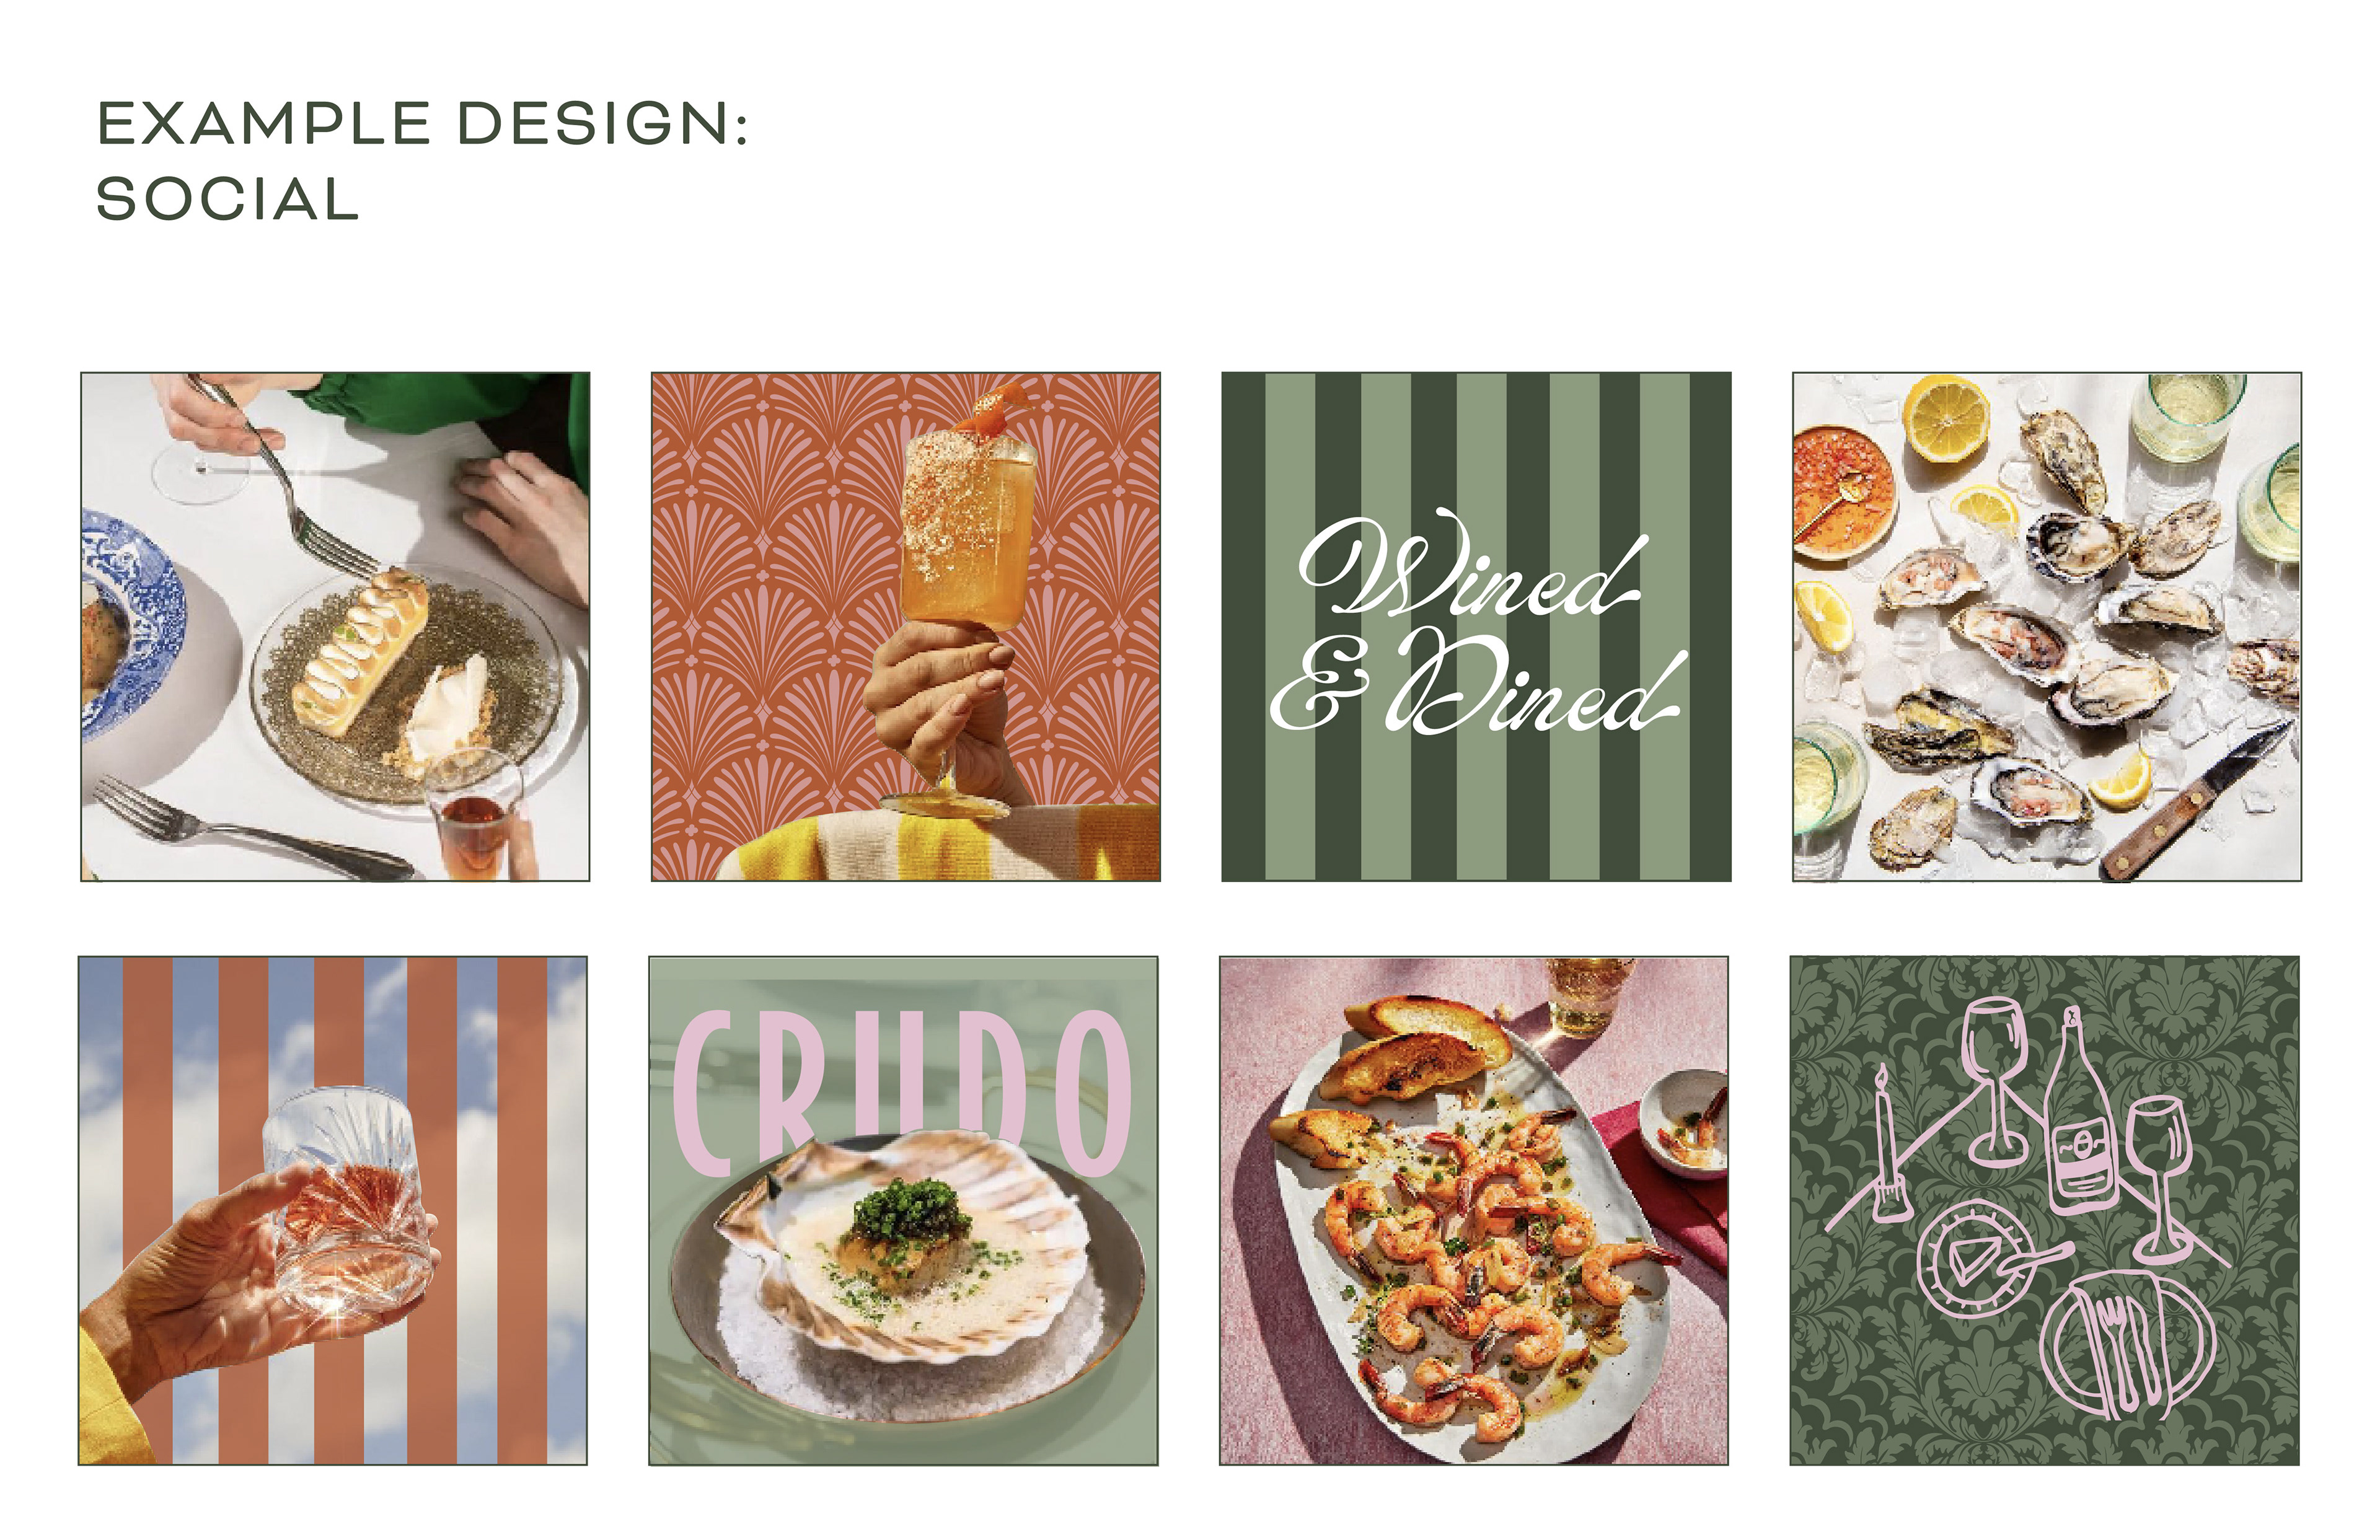The image size is (2380, 1540).
Task: Click the Wined & Dined striped tile
Action: 1476,627
